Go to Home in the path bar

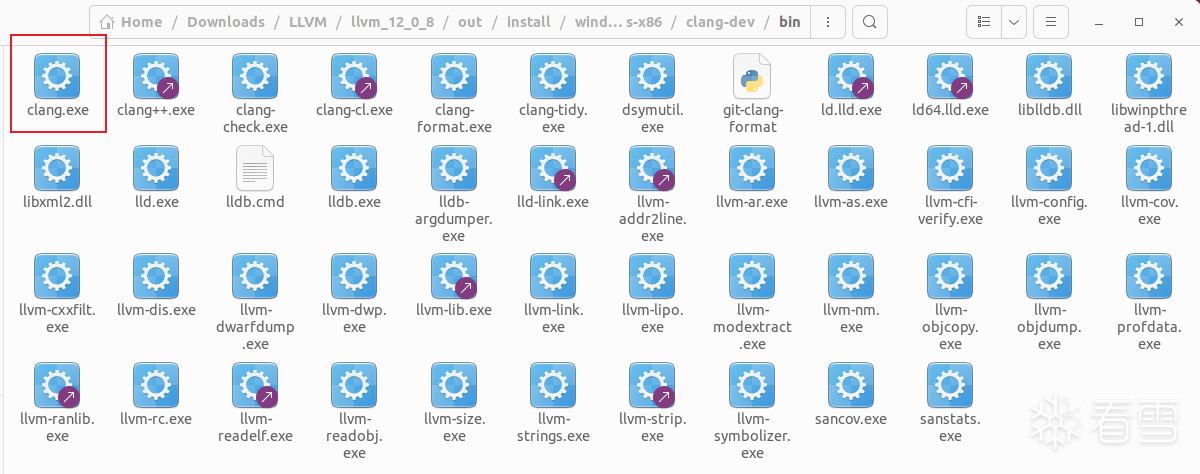pos(131,21)
